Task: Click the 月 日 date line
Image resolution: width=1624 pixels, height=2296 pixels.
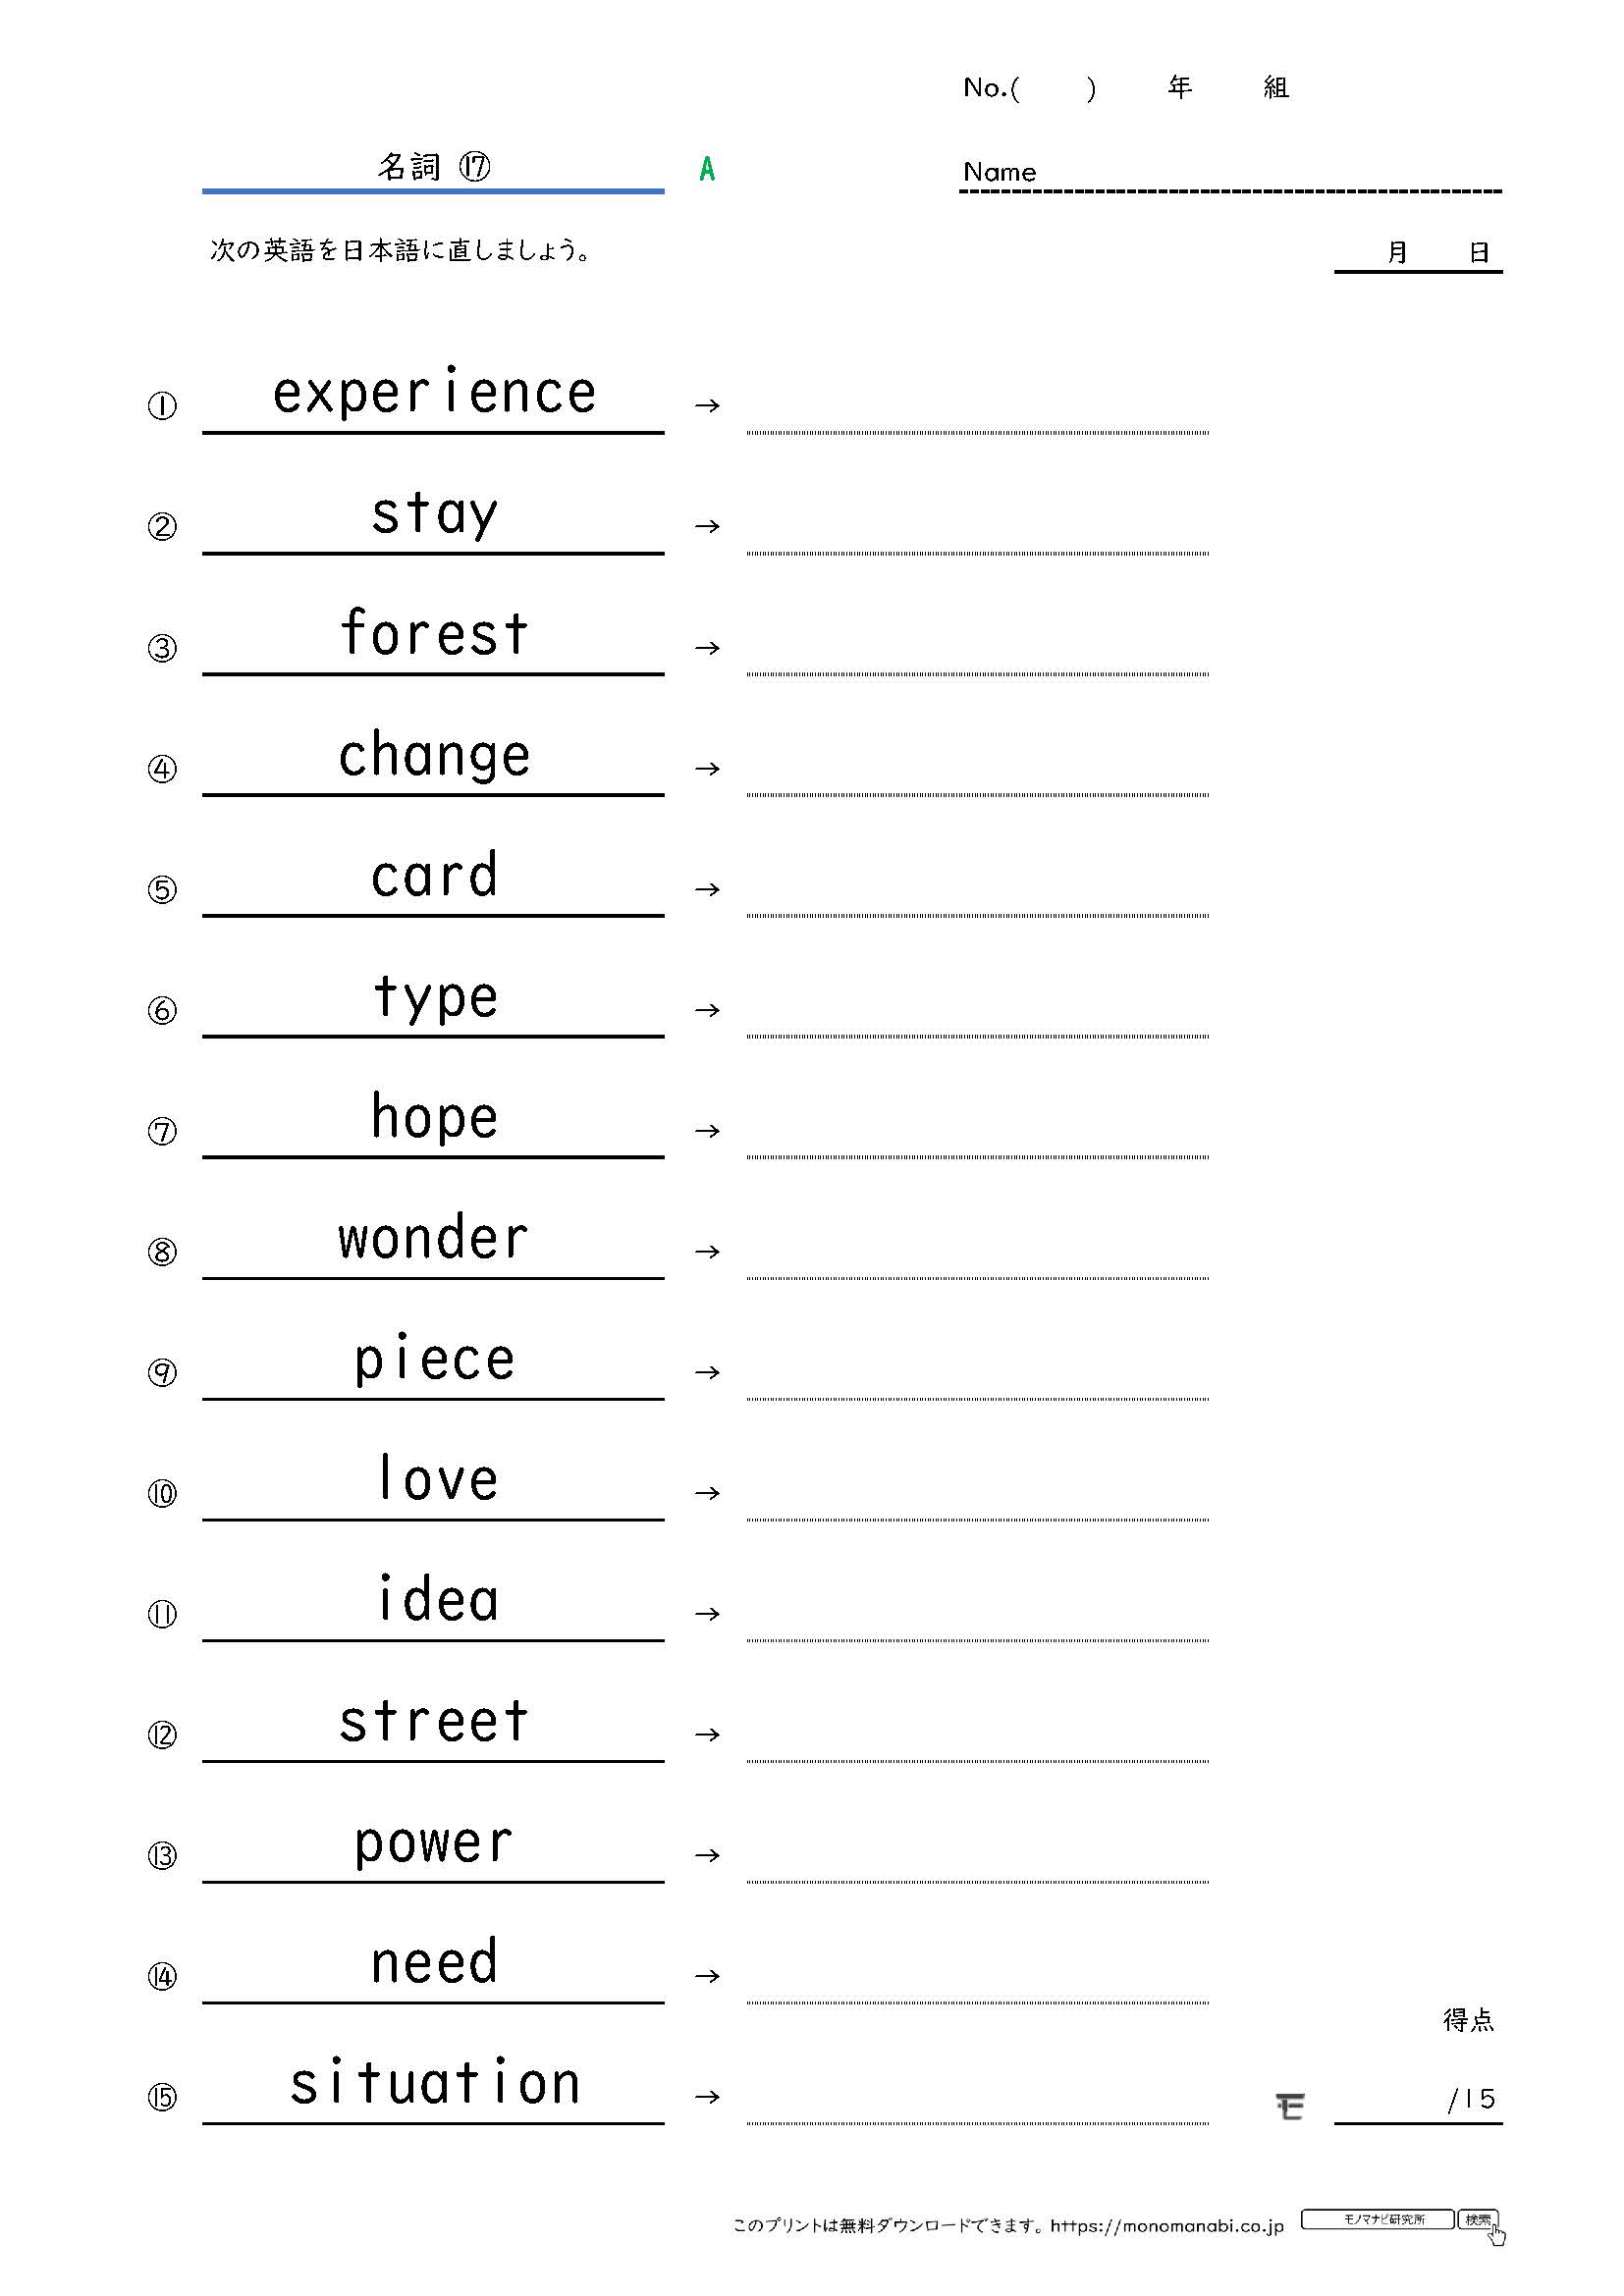Action: click(1418, 254)
